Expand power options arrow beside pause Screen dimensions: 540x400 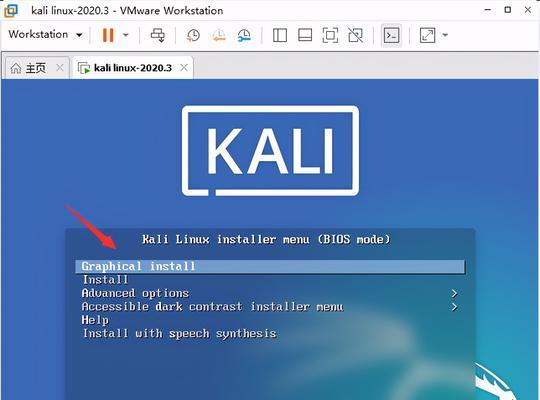126,35
